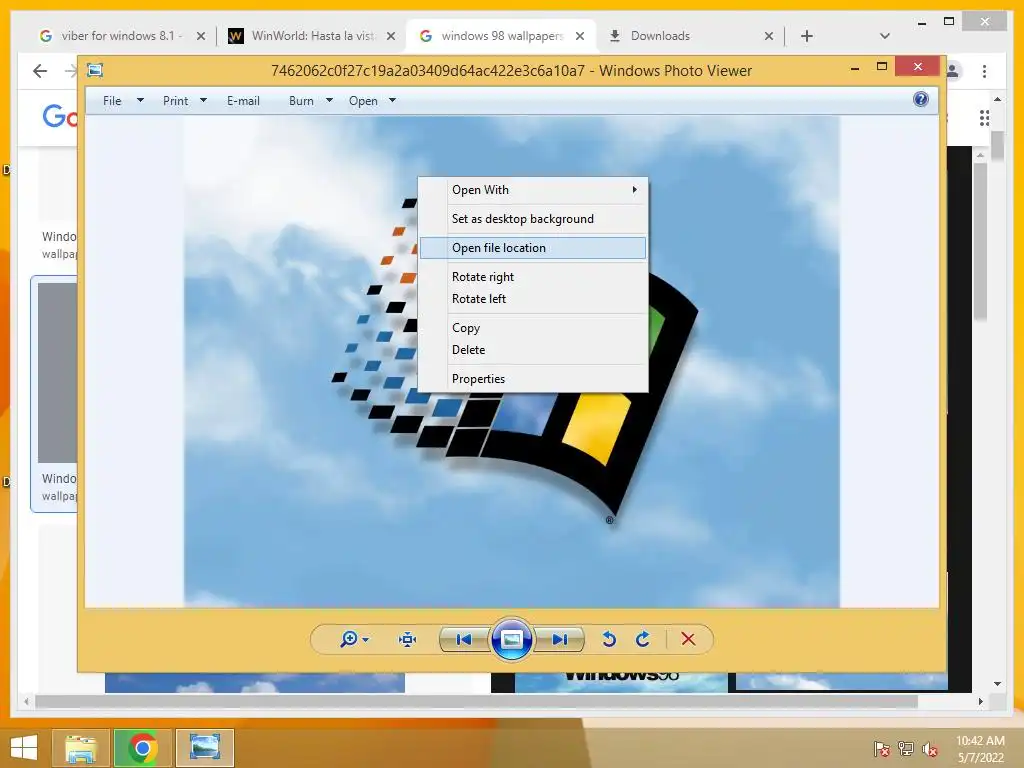Click the zoom magnifier button in Photo Viewer
Screen dimensions: 1024x768
(349, 639)
